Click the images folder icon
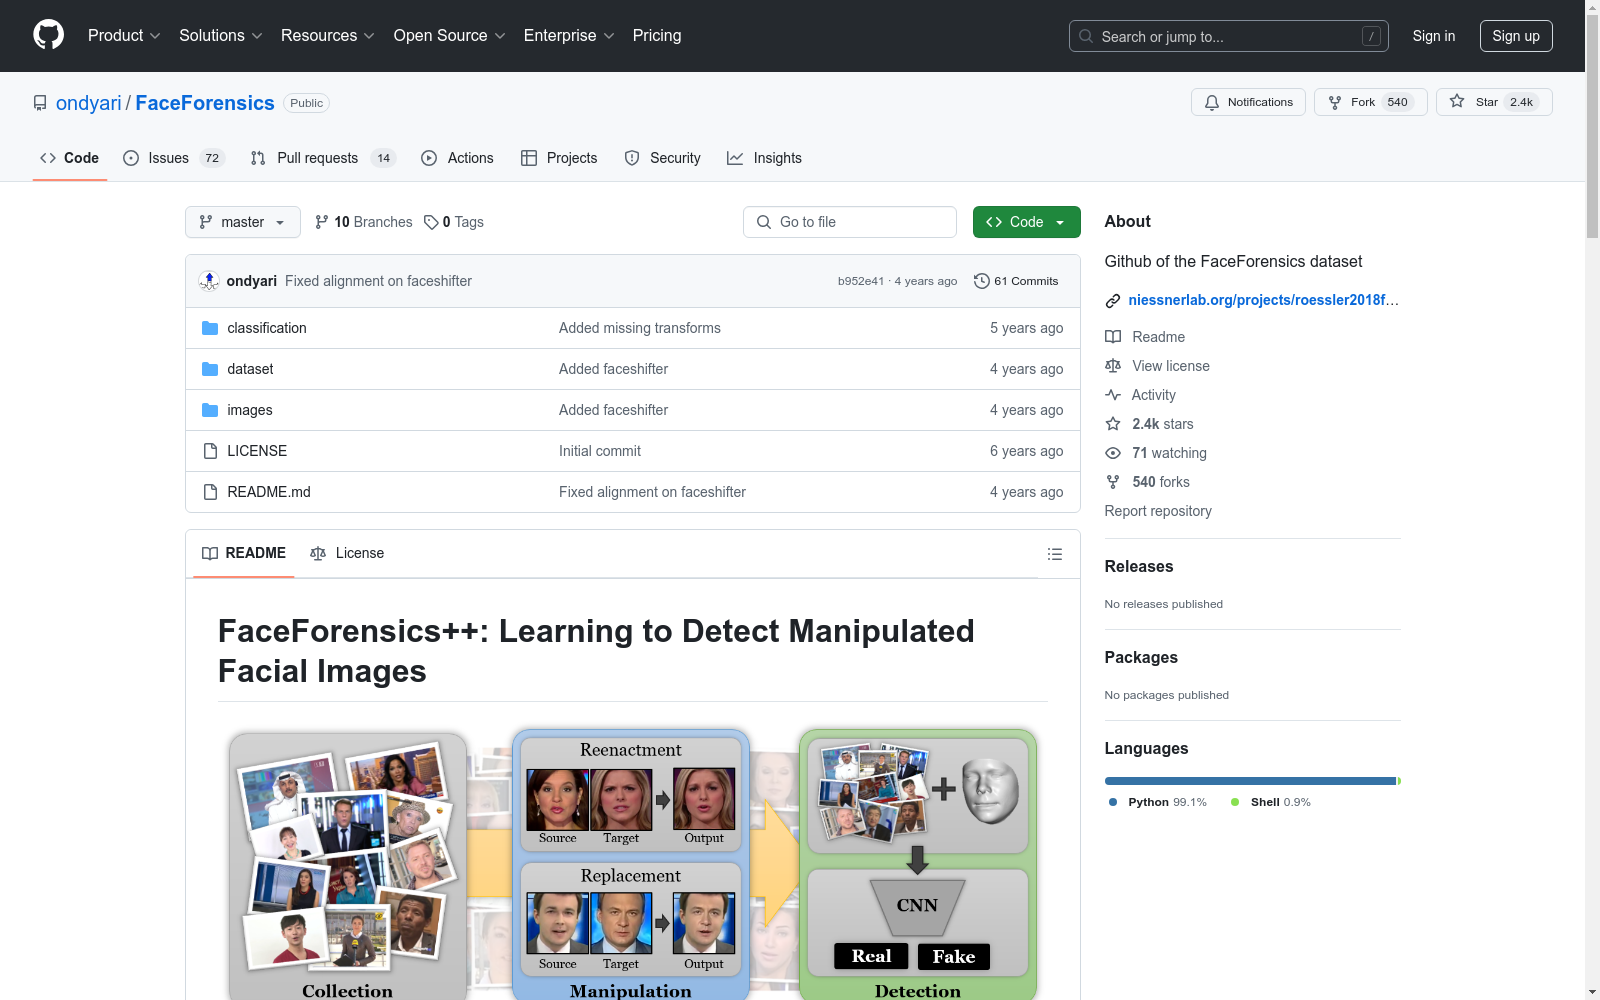This screenshot has width=1600, height=1000. (210, 410)
